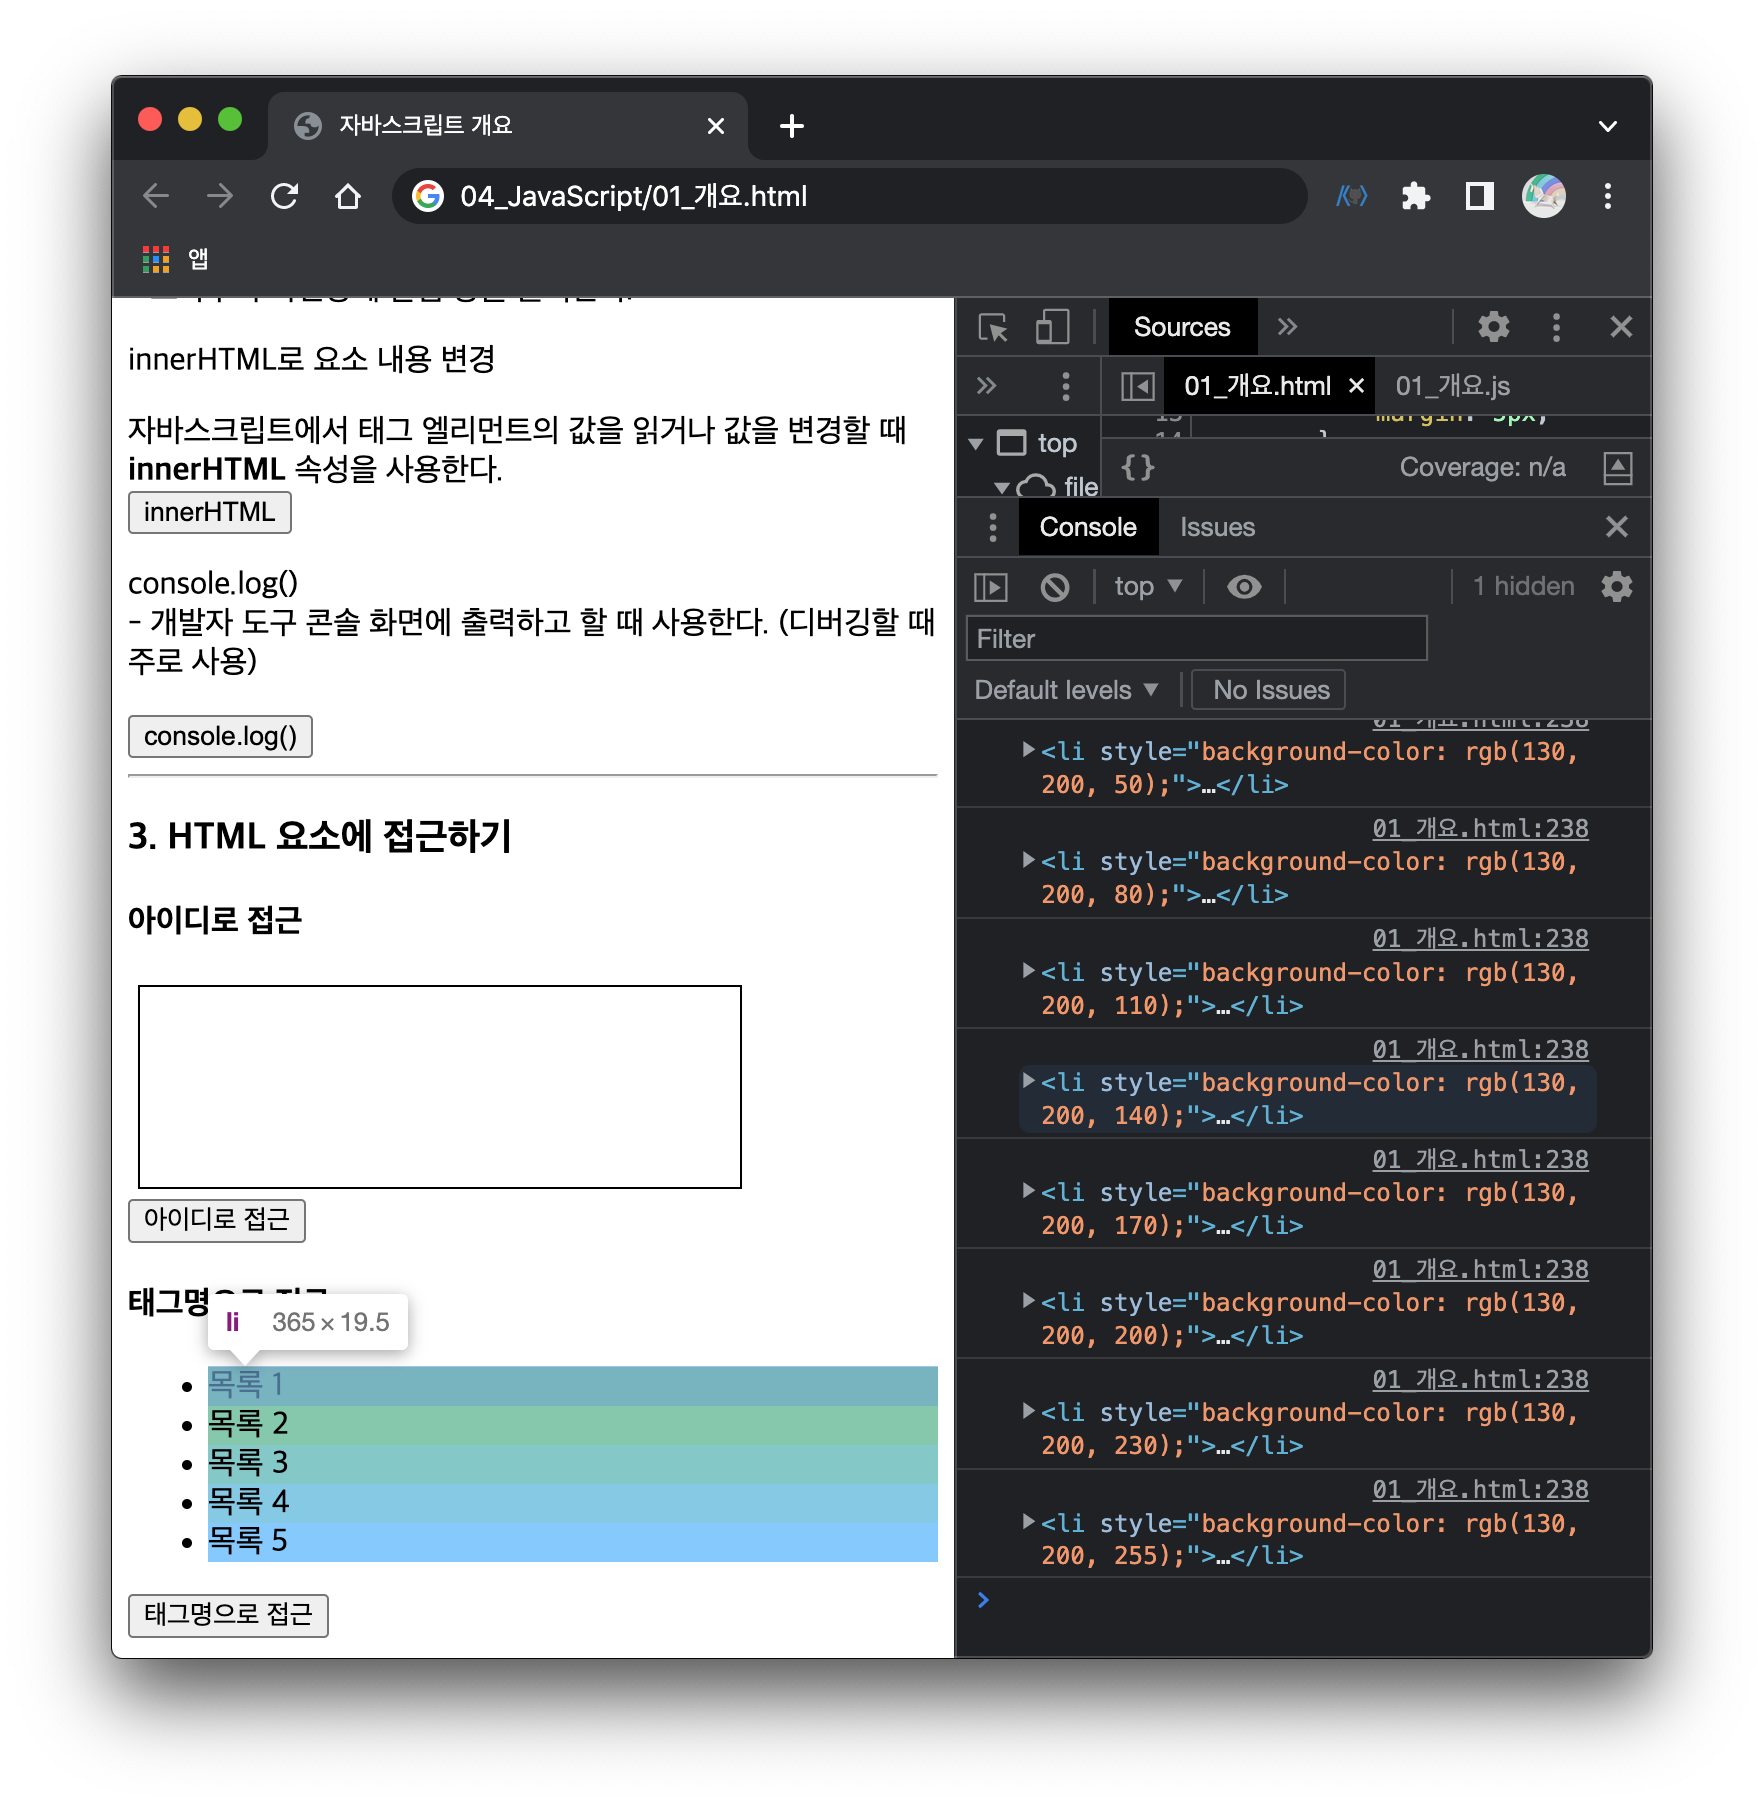
Task: Expand the li element with rgb(130, 200, 200)
Action: (1027, 1301)
